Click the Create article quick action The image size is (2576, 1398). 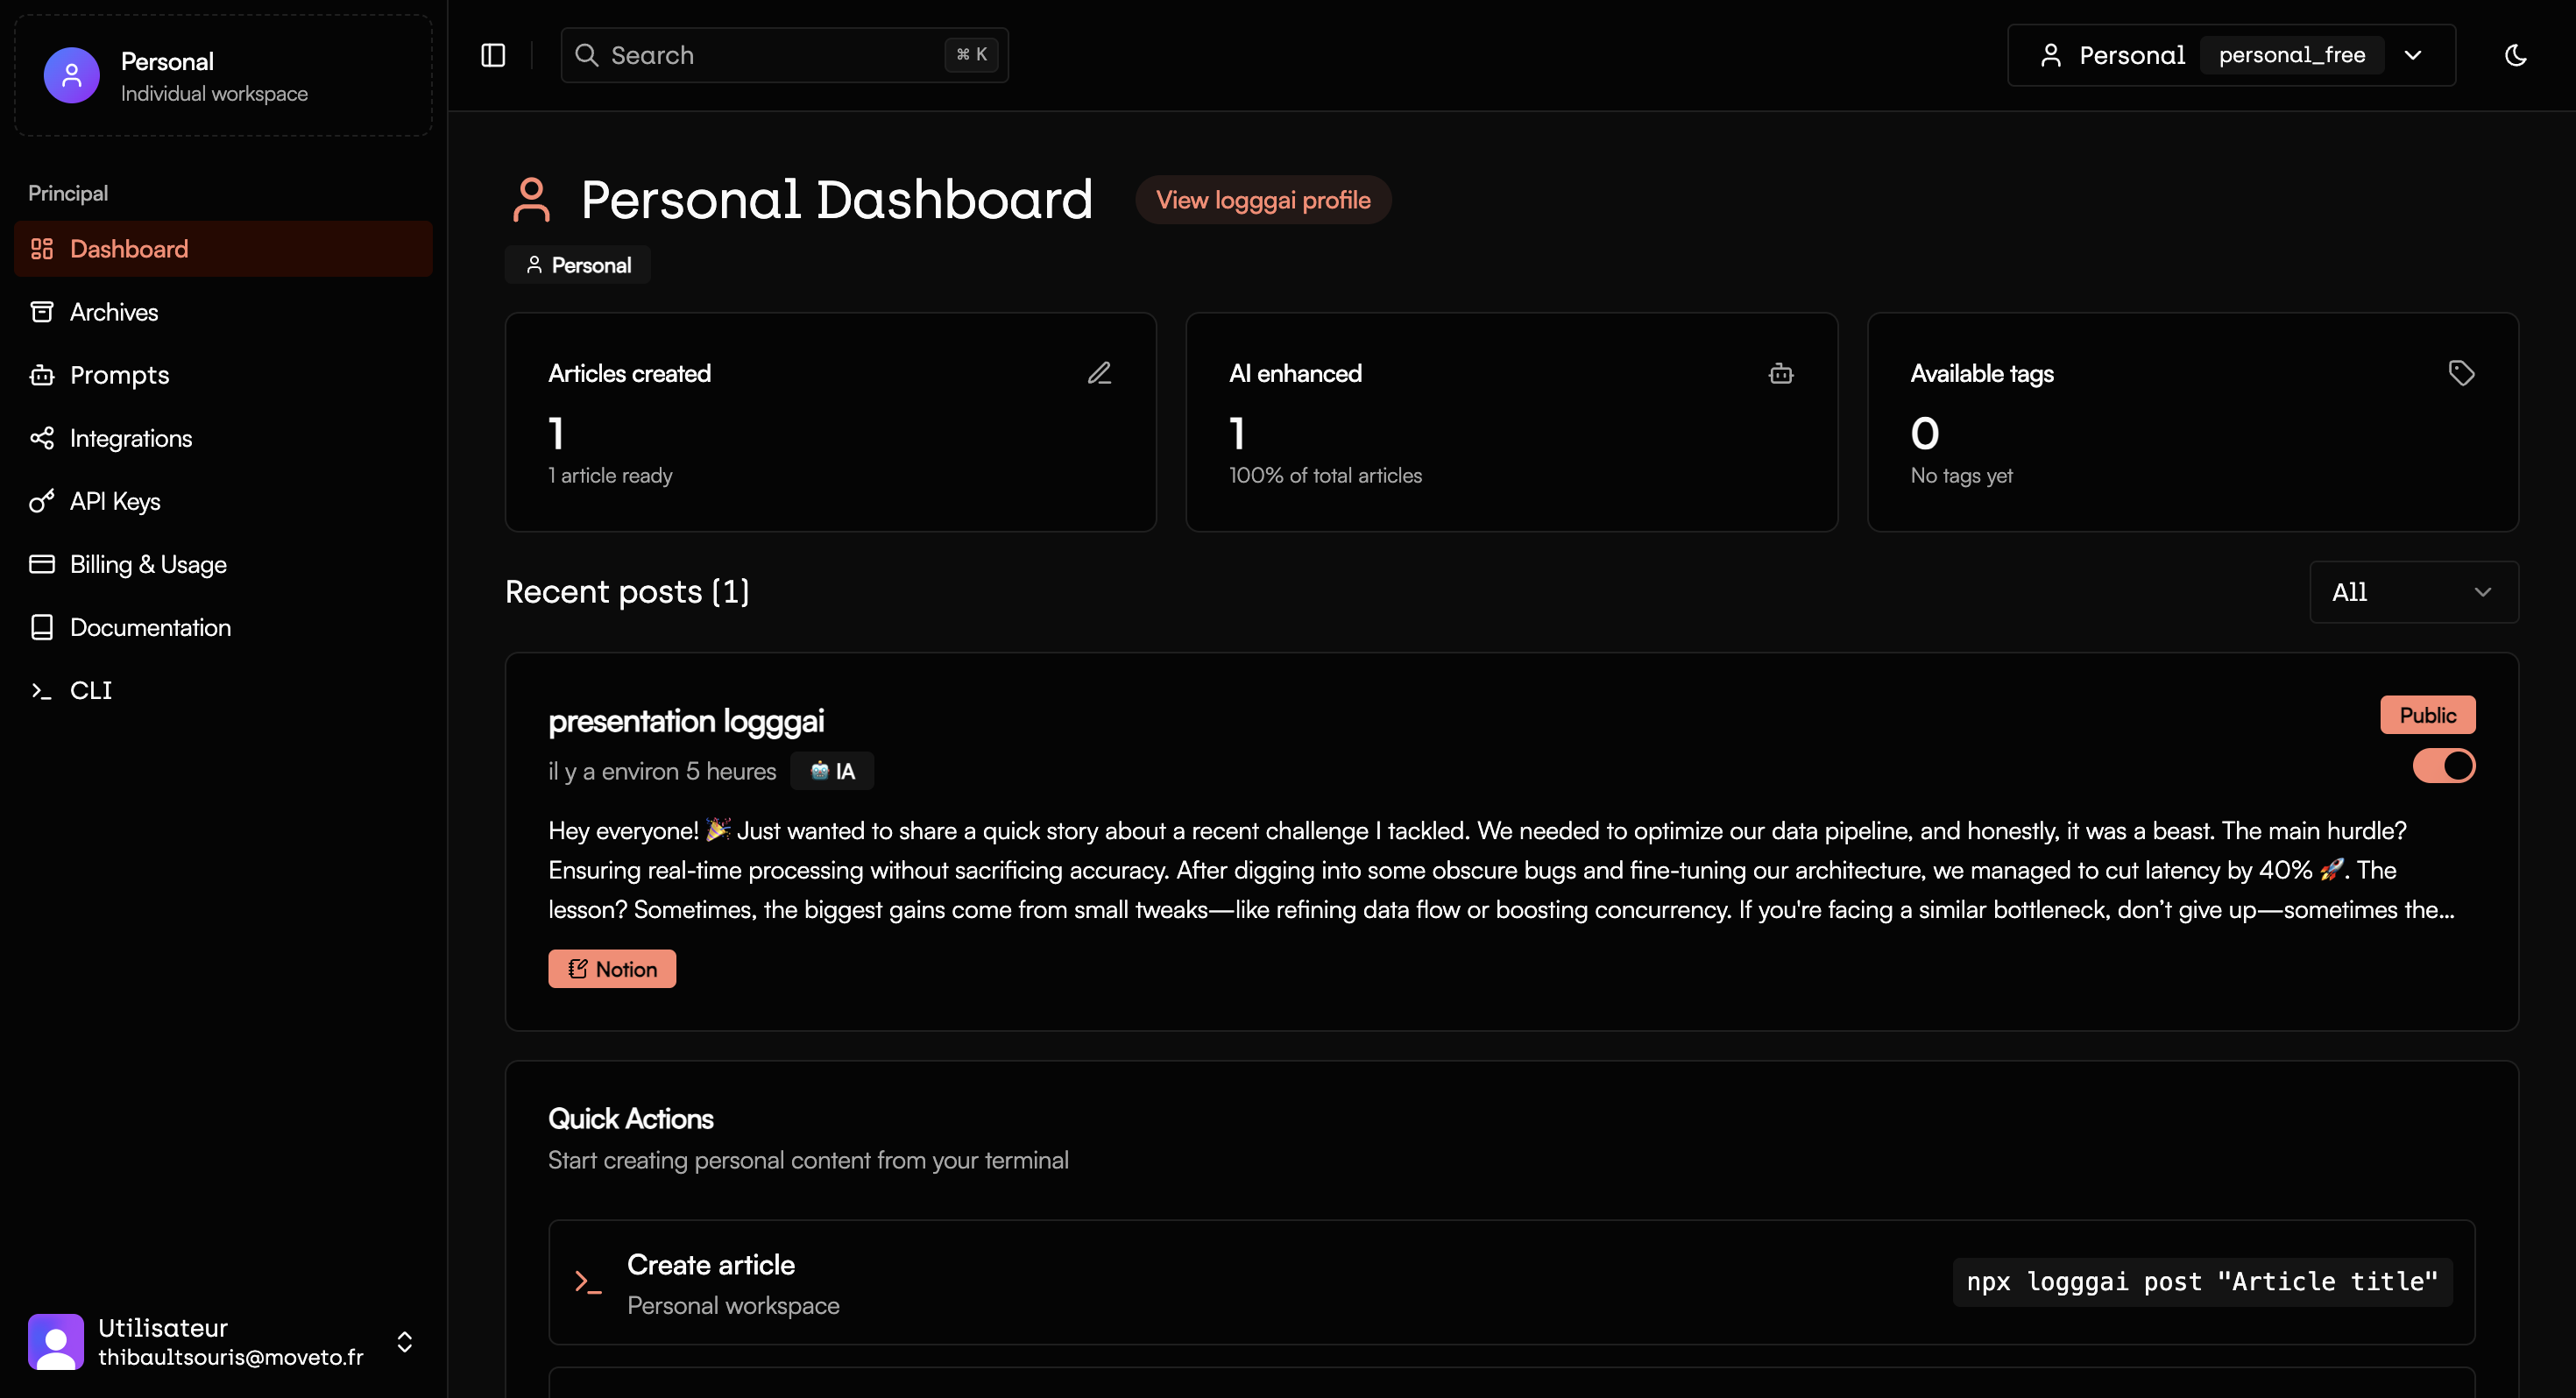point(1511,1283)
